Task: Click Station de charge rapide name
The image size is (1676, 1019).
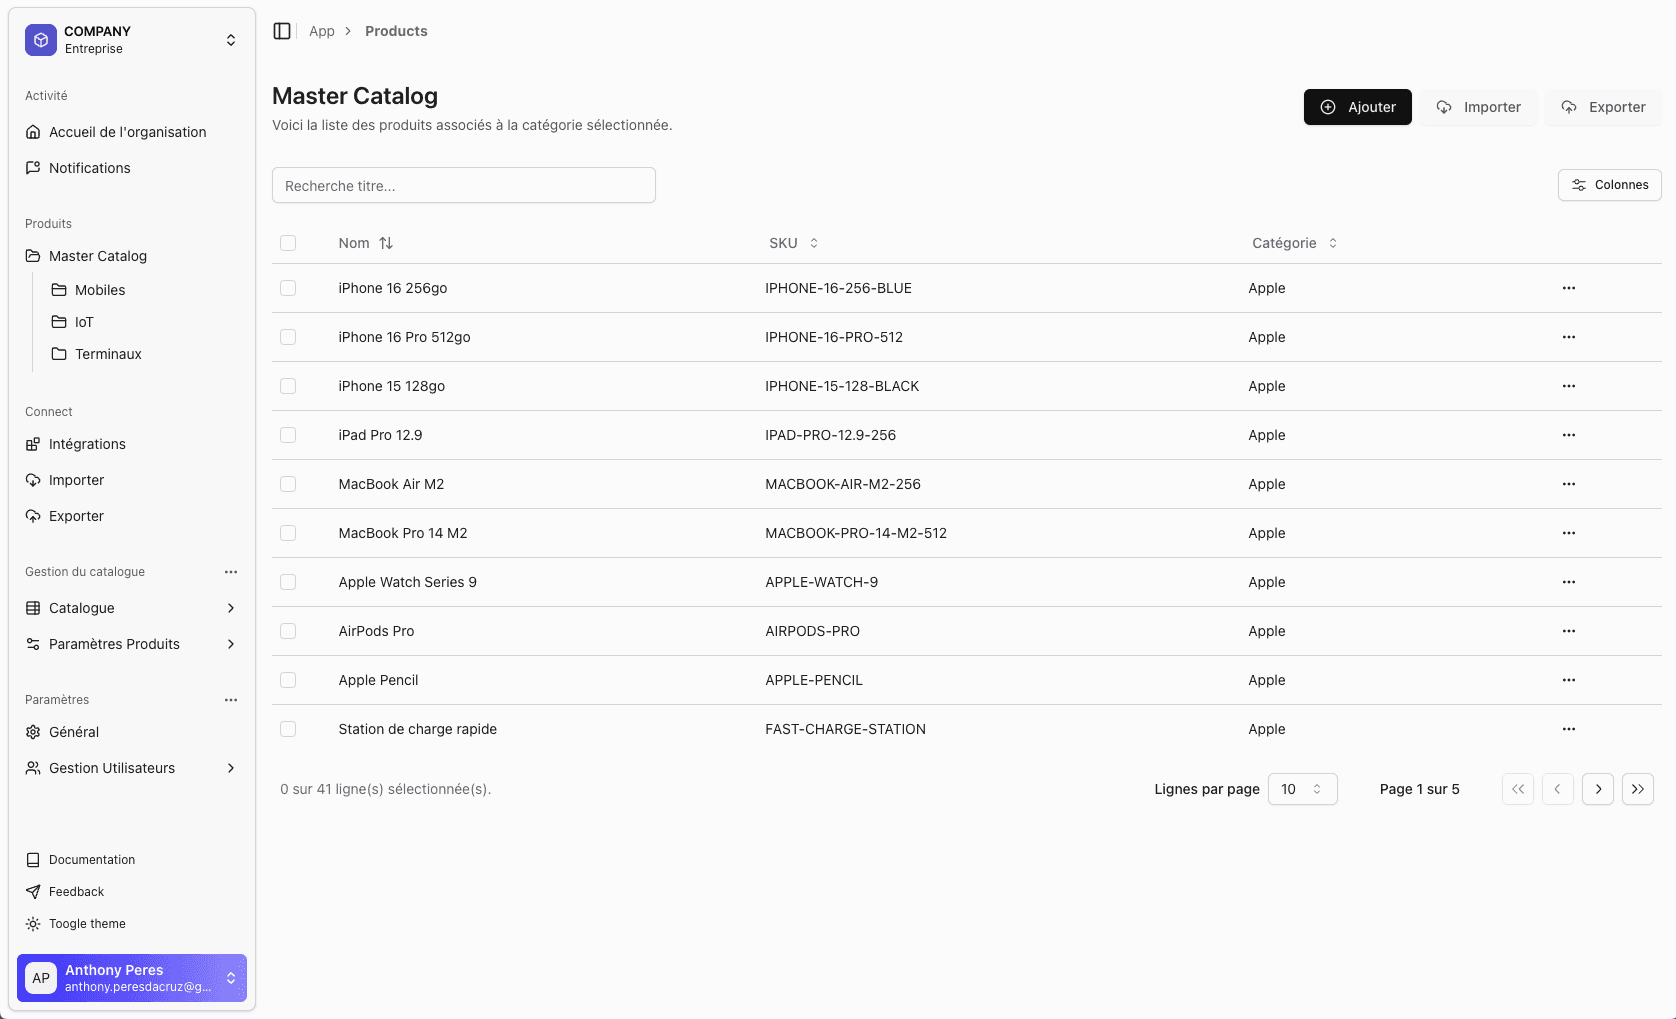Action: tap(417, 729)
